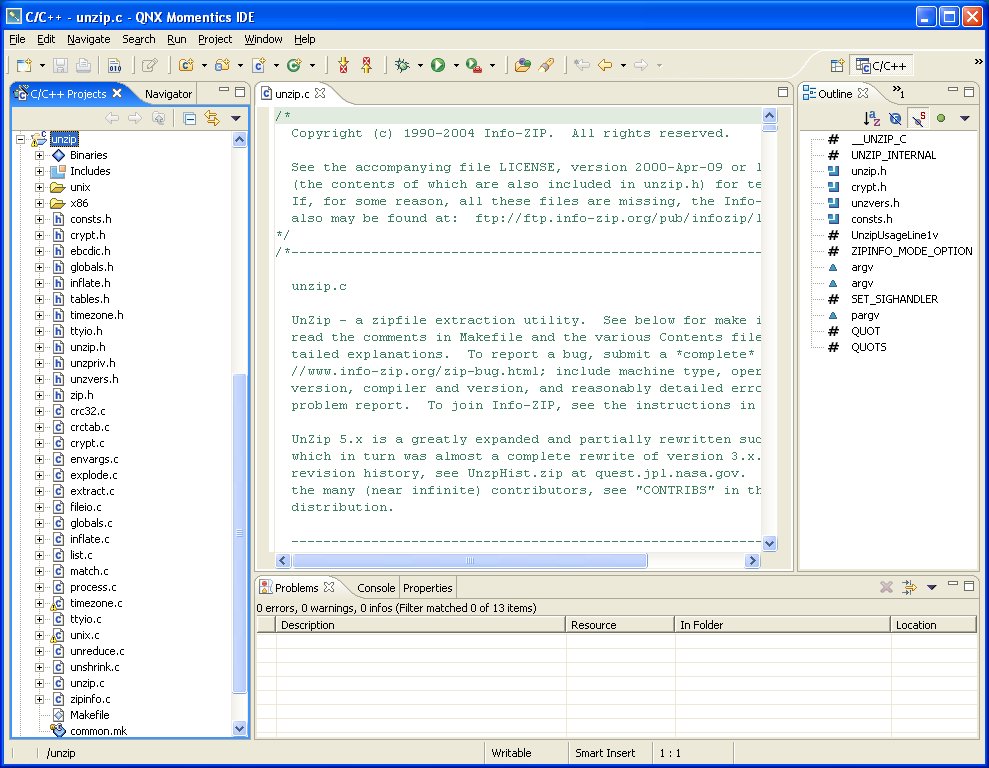Open the Run button dropdown arrow
This screenshot has width=989, height=768.
(456, 66)
